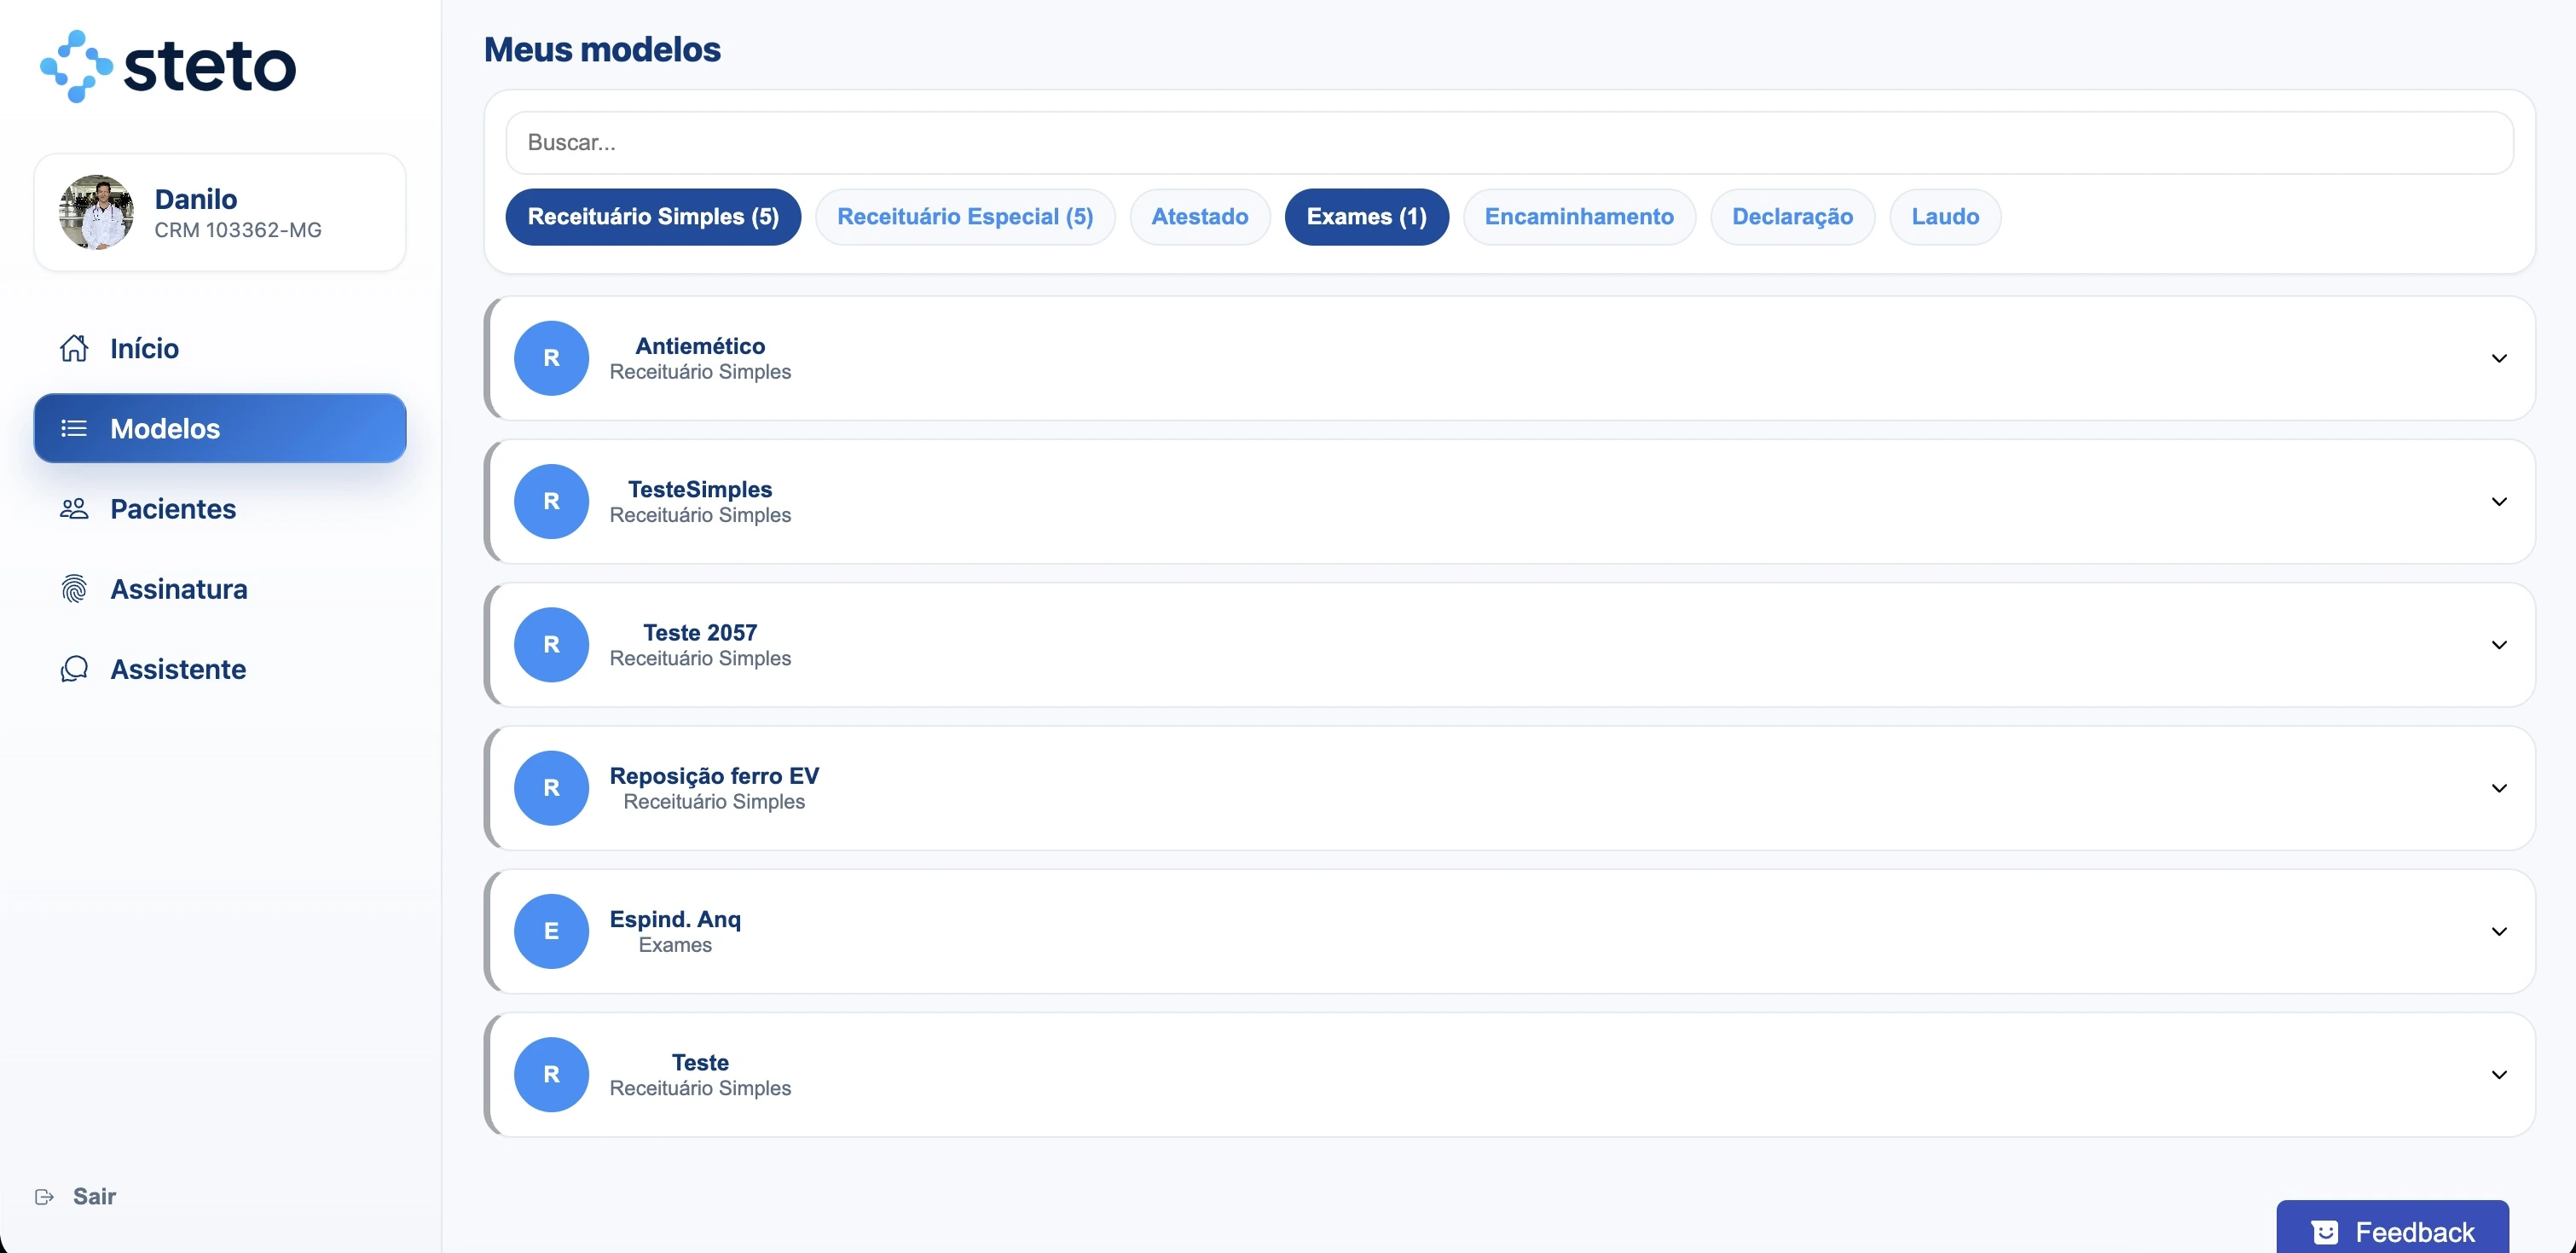2576x1253 pixels.
Task: Click the Início home icon
Action: pyautogui.click(x=74, y=348)
